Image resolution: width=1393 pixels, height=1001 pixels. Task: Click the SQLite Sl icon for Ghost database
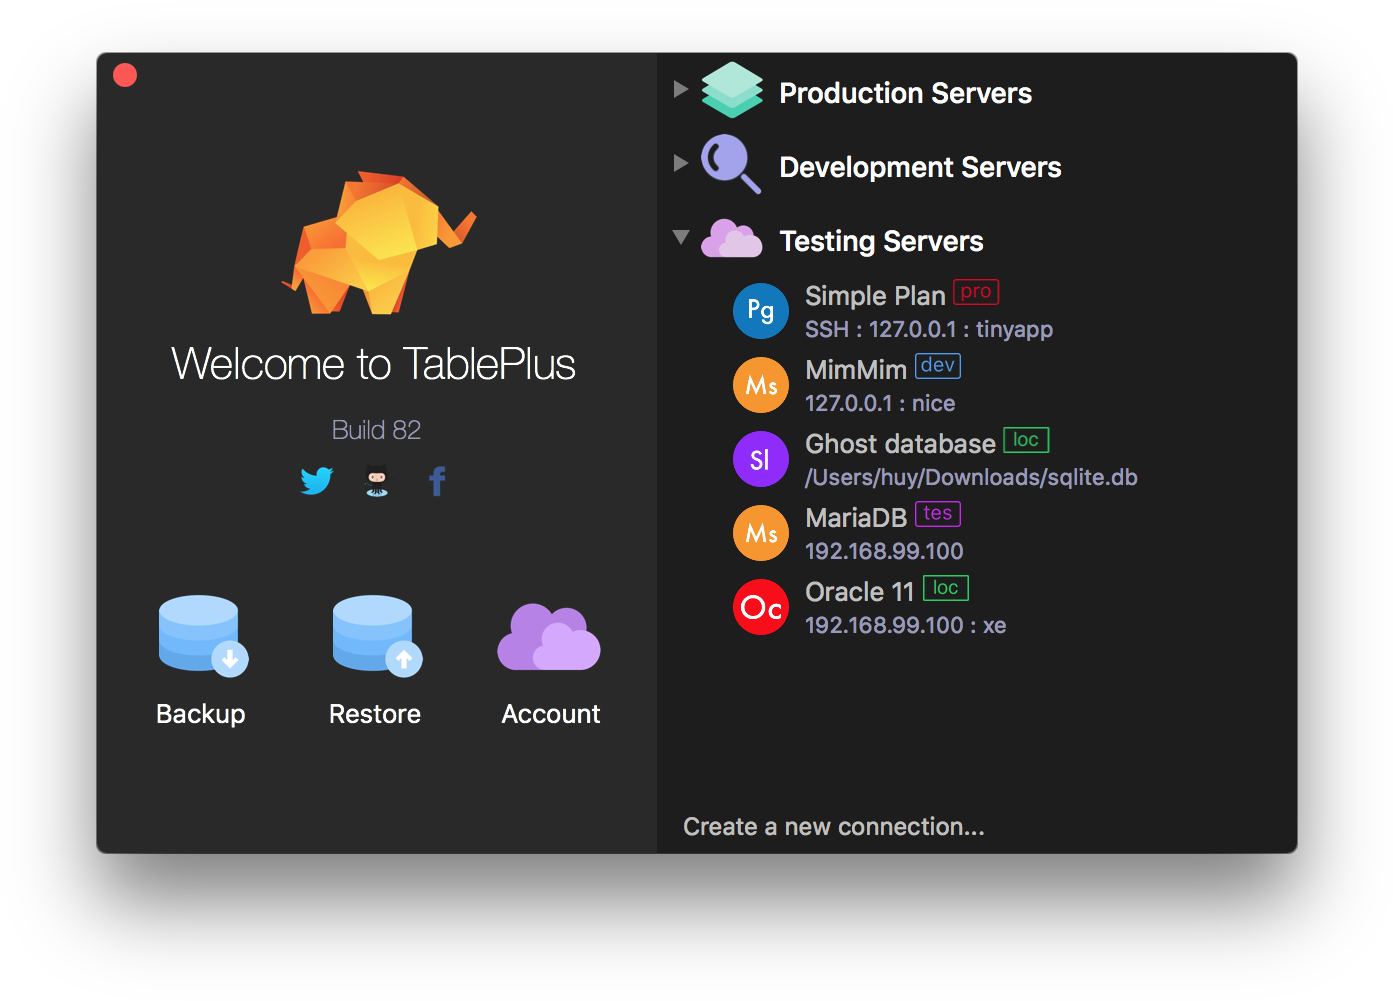point(761,459)
